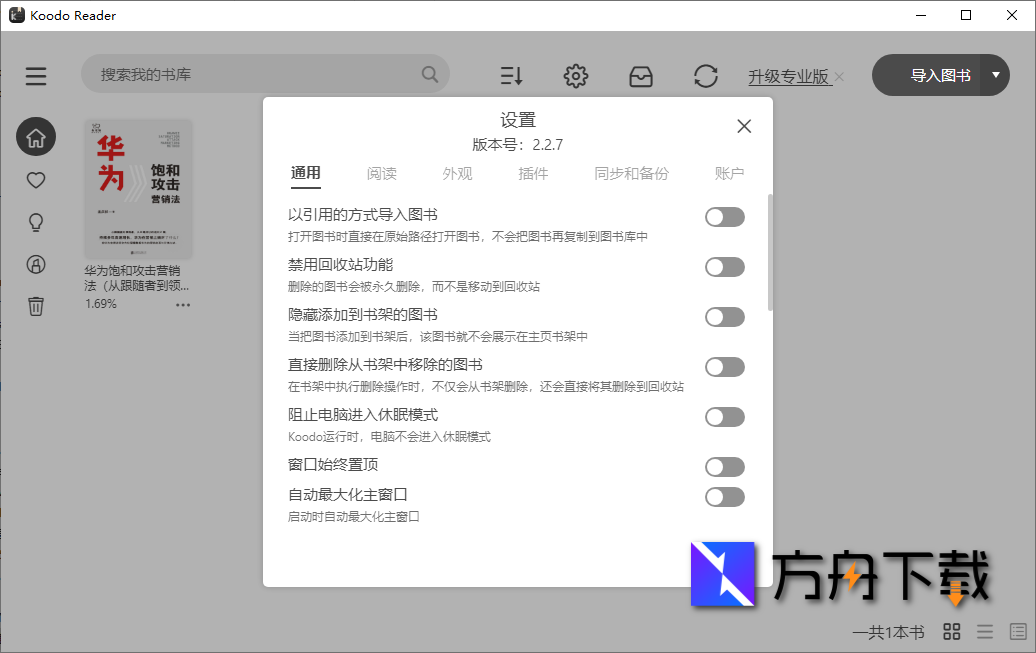Image resolution: width=1036 pixels, height=653 pixels.
Task: Click the 搜索我的书库 search field
Action: [250, 74]
